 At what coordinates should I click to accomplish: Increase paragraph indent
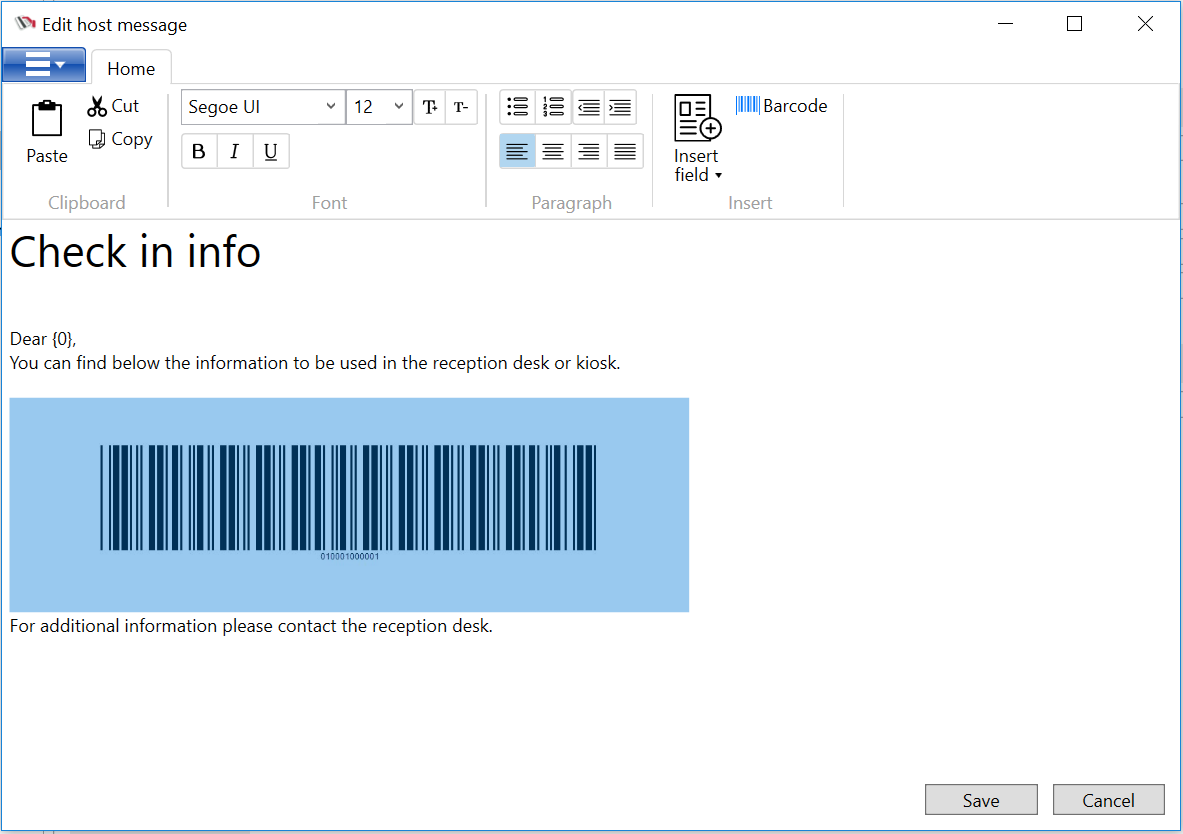coord(620,107)
